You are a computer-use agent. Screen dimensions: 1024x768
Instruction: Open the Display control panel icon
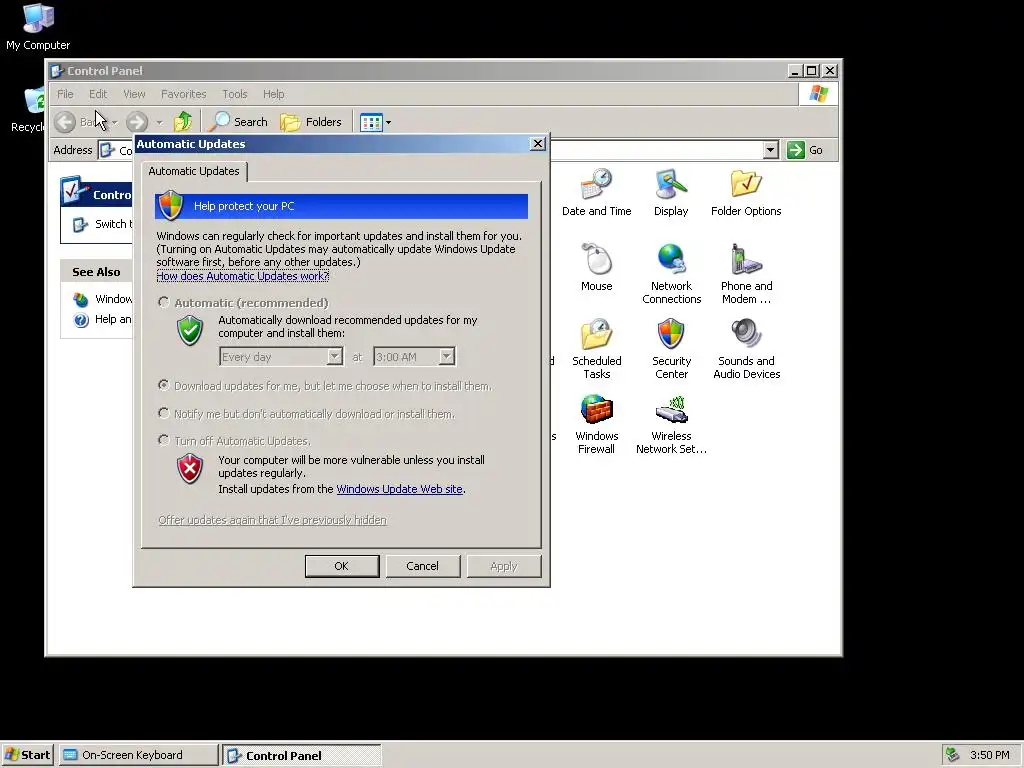click(x=671, y=193)
